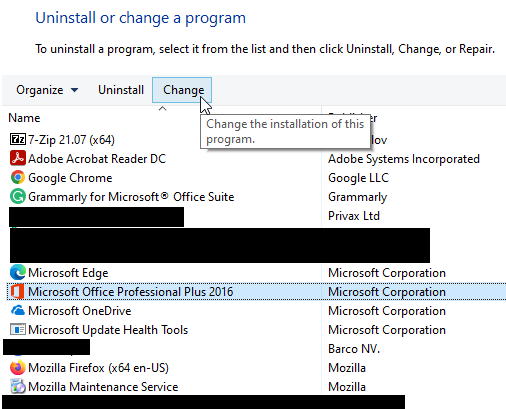This screenshot has width=506, height=409.
Task: Click the Uninstall toolbar button
Action: (x=121, y=90)
